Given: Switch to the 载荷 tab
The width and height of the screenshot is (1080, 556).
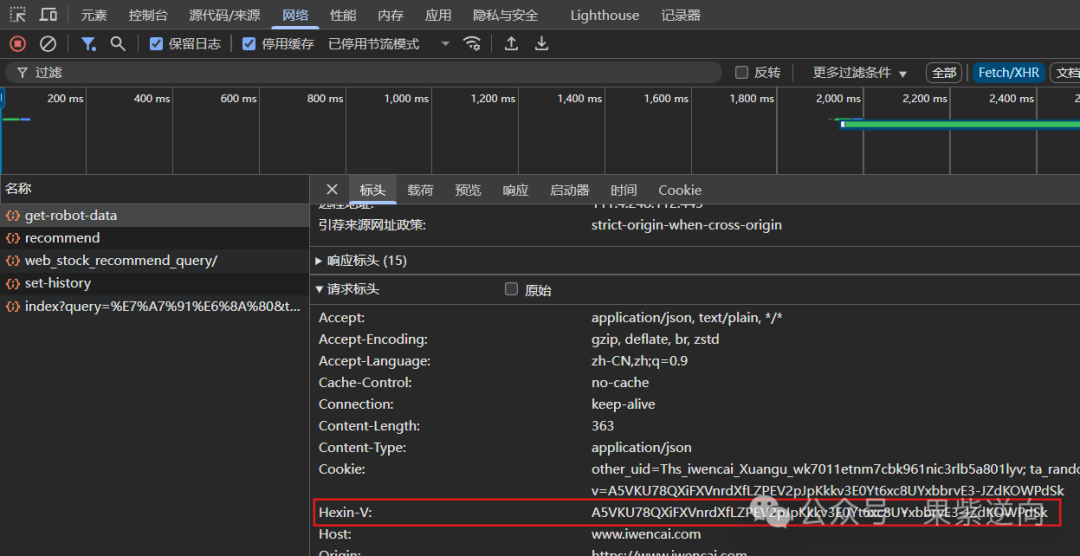Looking at the screenshot, I should 420,190.
